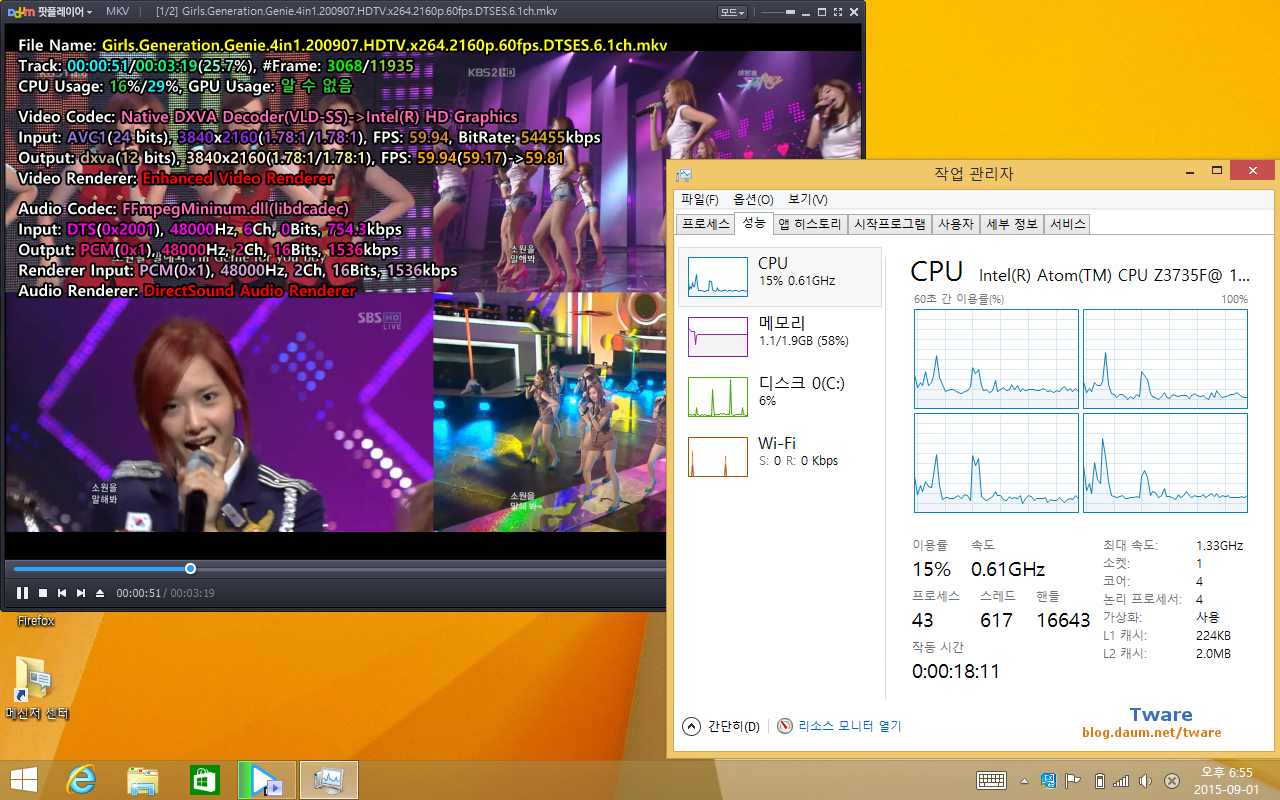Click the DirectSound Audio Renderer text
Viewport: 1280px width, 800px height.
250,290
